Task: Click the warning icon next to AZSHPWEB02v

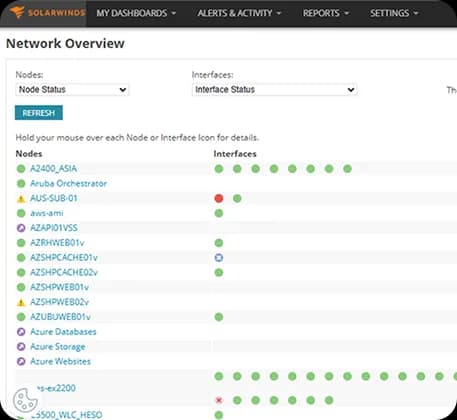Action: 21,302
